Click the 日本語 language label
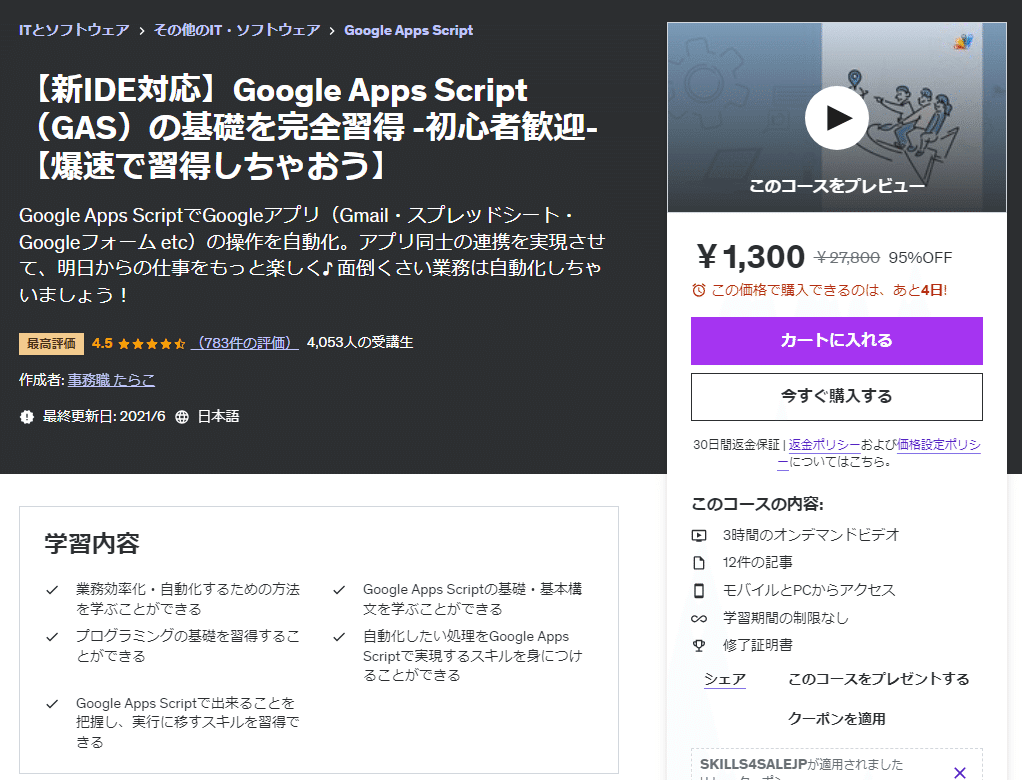This screenshot has width=1022, height=780. click(x=218, y=416)
